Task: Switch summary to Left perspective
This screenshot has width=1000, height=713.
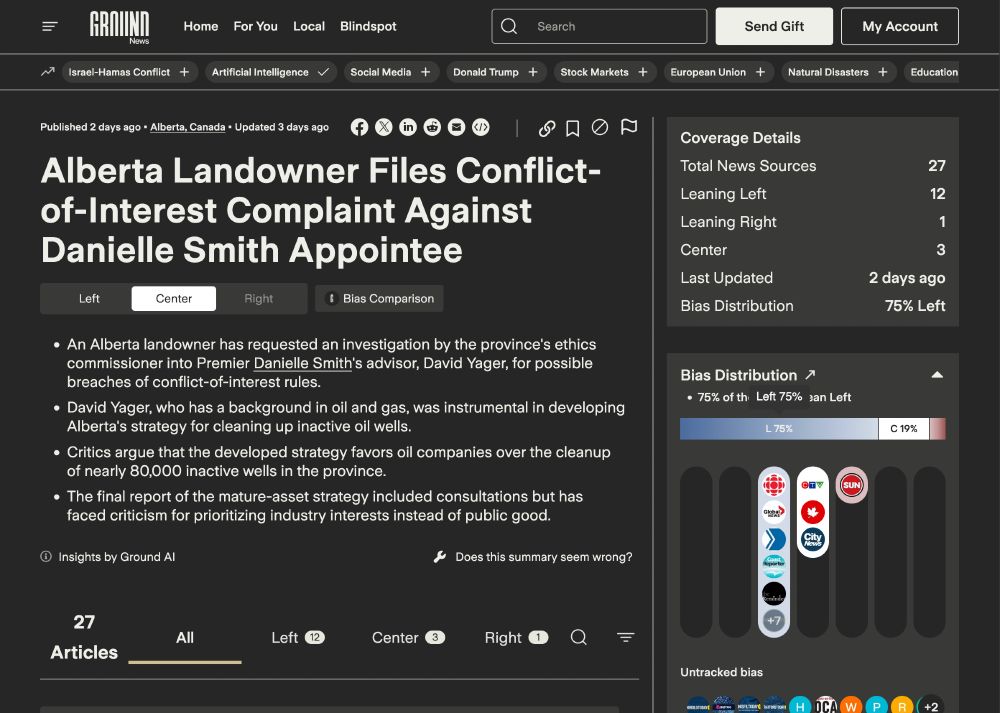Action: coord(89,298)
